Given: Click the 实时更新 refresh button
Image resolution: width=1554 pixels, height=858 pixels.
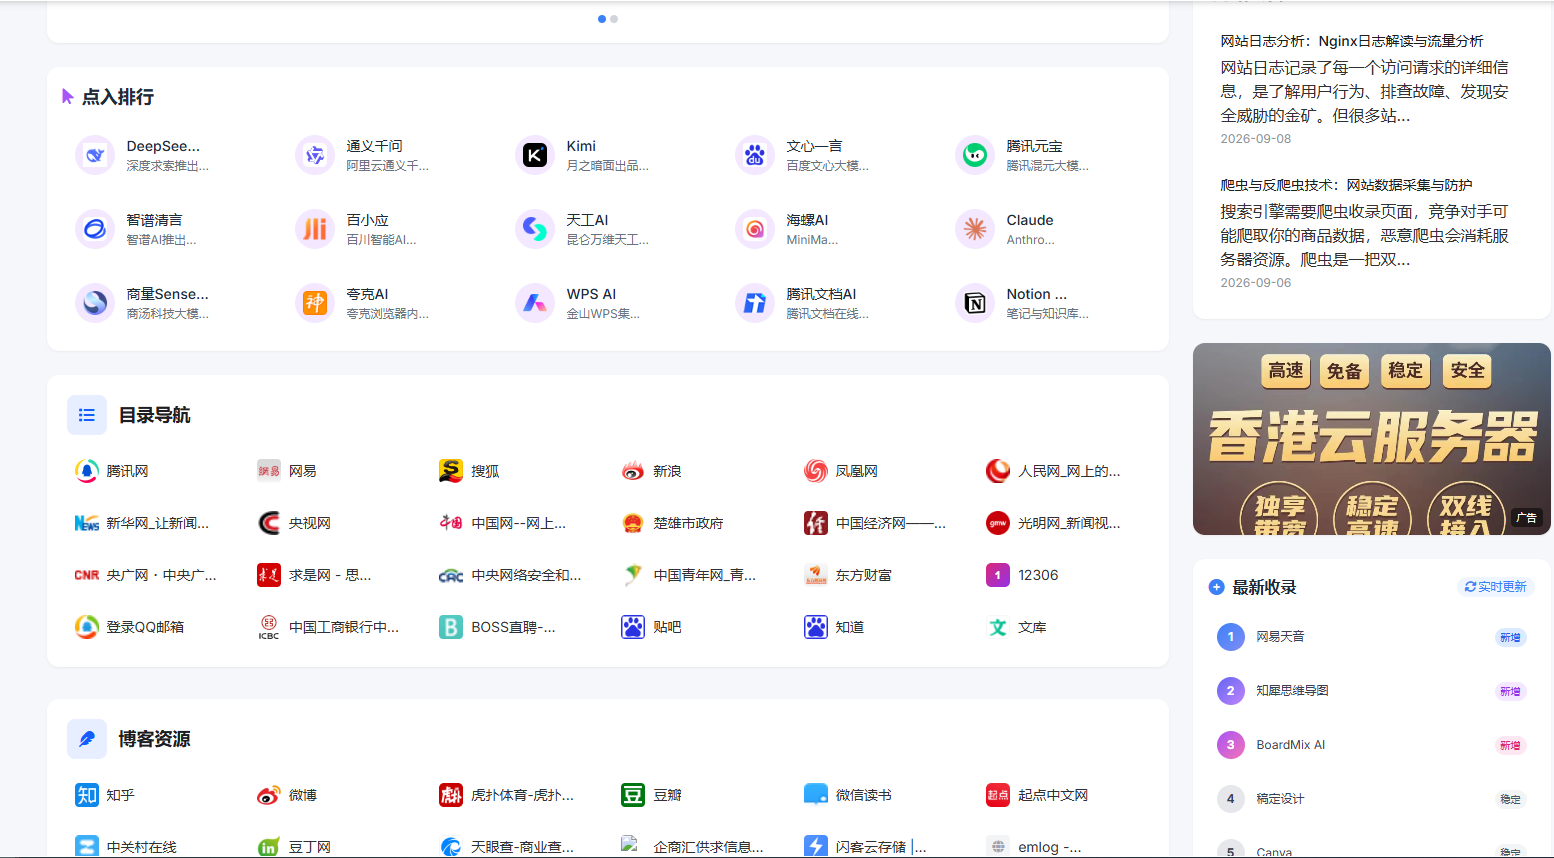Looking at the screenshot, I should coord(1496,587).
